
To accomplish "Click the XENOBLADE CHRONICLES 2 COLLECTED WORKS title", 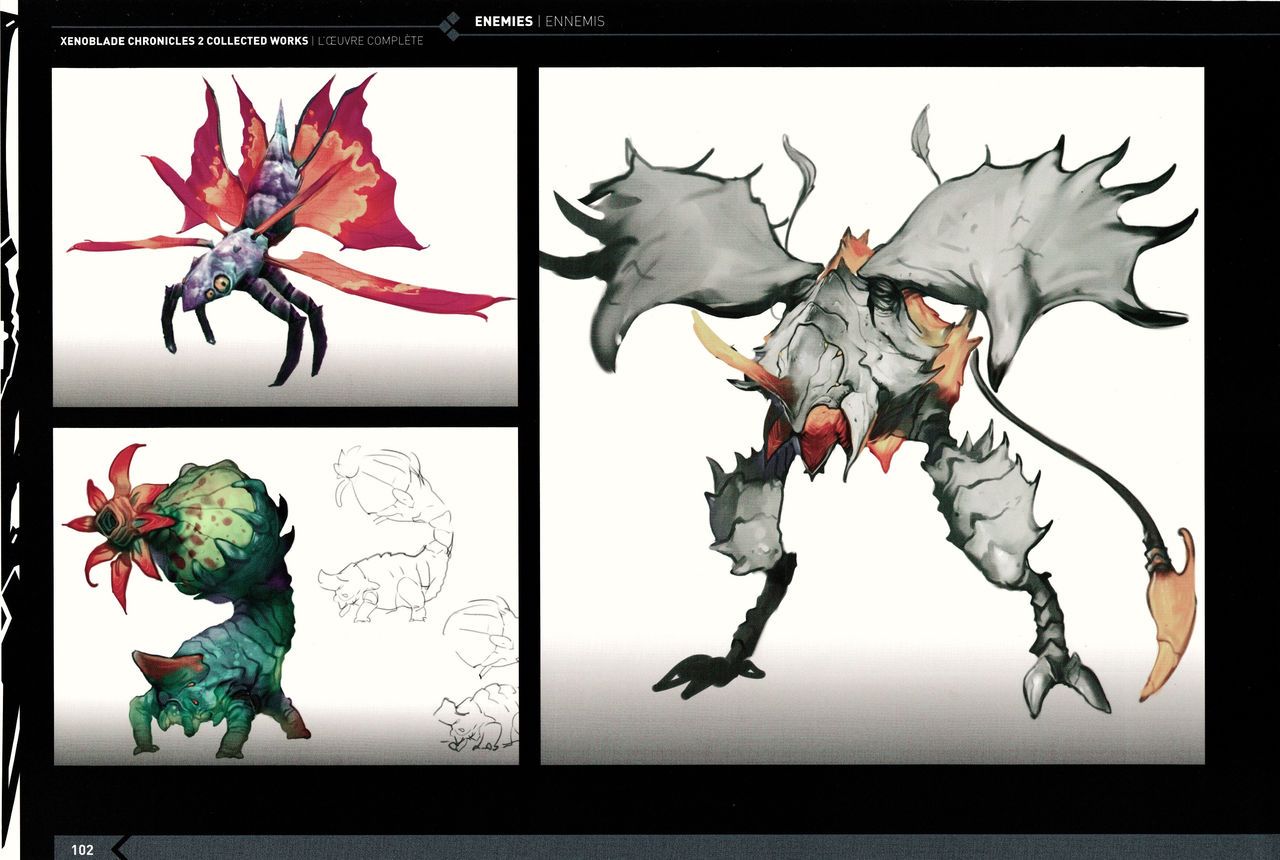I will coord(184,41).
